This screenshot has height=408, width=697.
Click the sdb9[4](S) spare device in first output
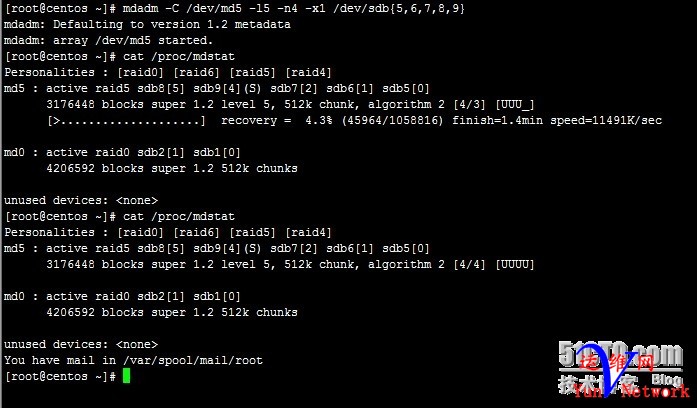tap(227, 88)
